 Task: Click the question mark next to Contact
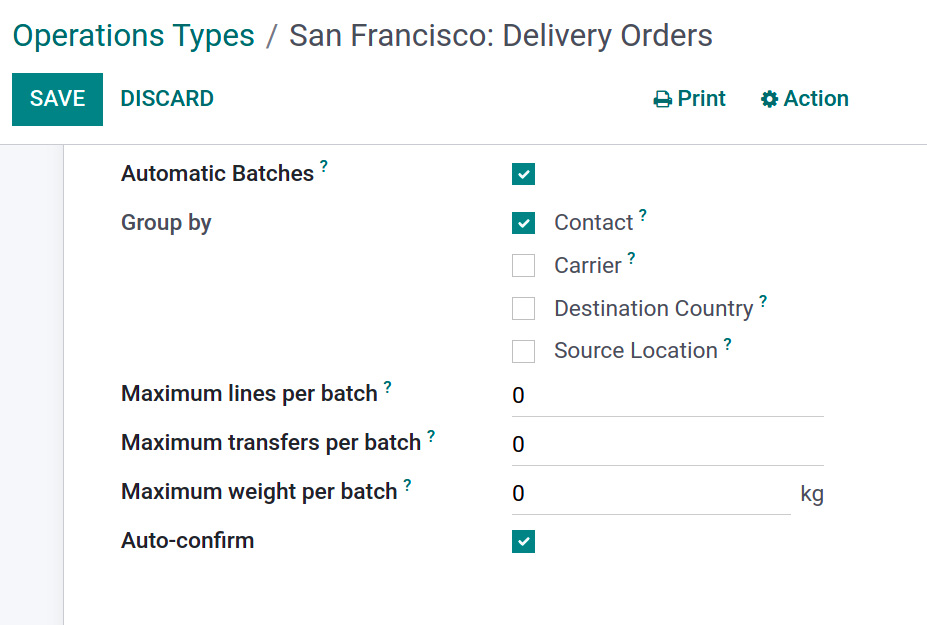pos(643,215)
